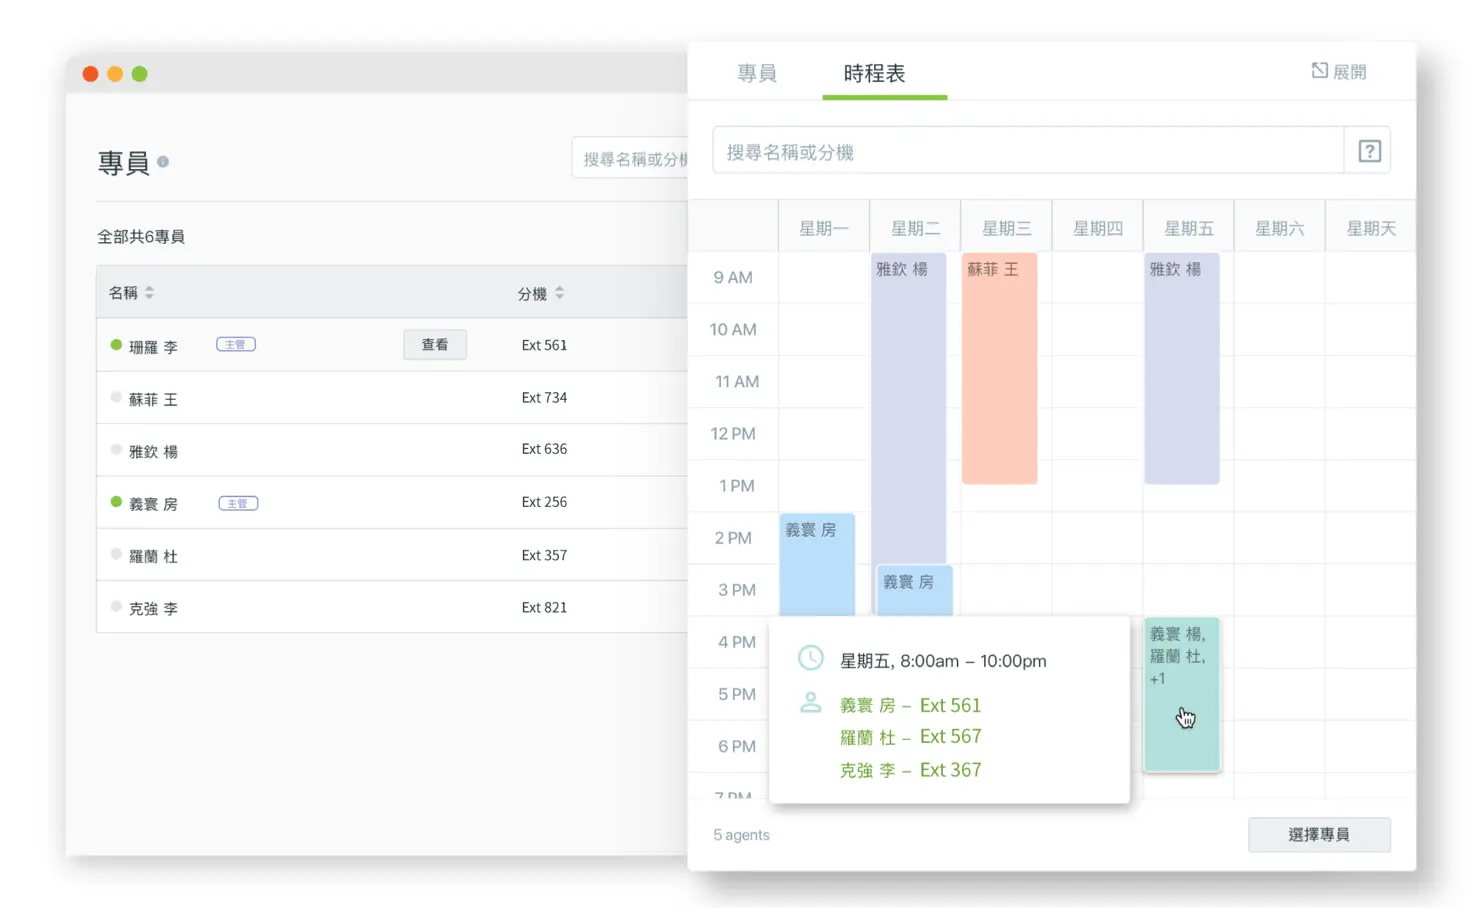Image resolution: width=1479 pixels, height=909 pixels.
Task: Switch to the 時程表 tab
Action: [x=874, y=73]
